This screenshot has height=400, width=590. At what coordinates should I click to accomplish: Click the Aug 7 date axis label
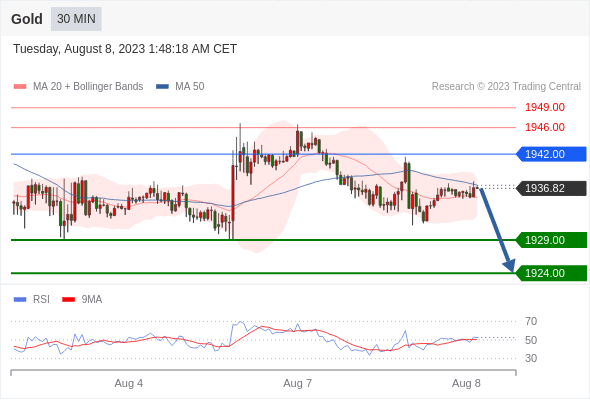tap(298, 383)
